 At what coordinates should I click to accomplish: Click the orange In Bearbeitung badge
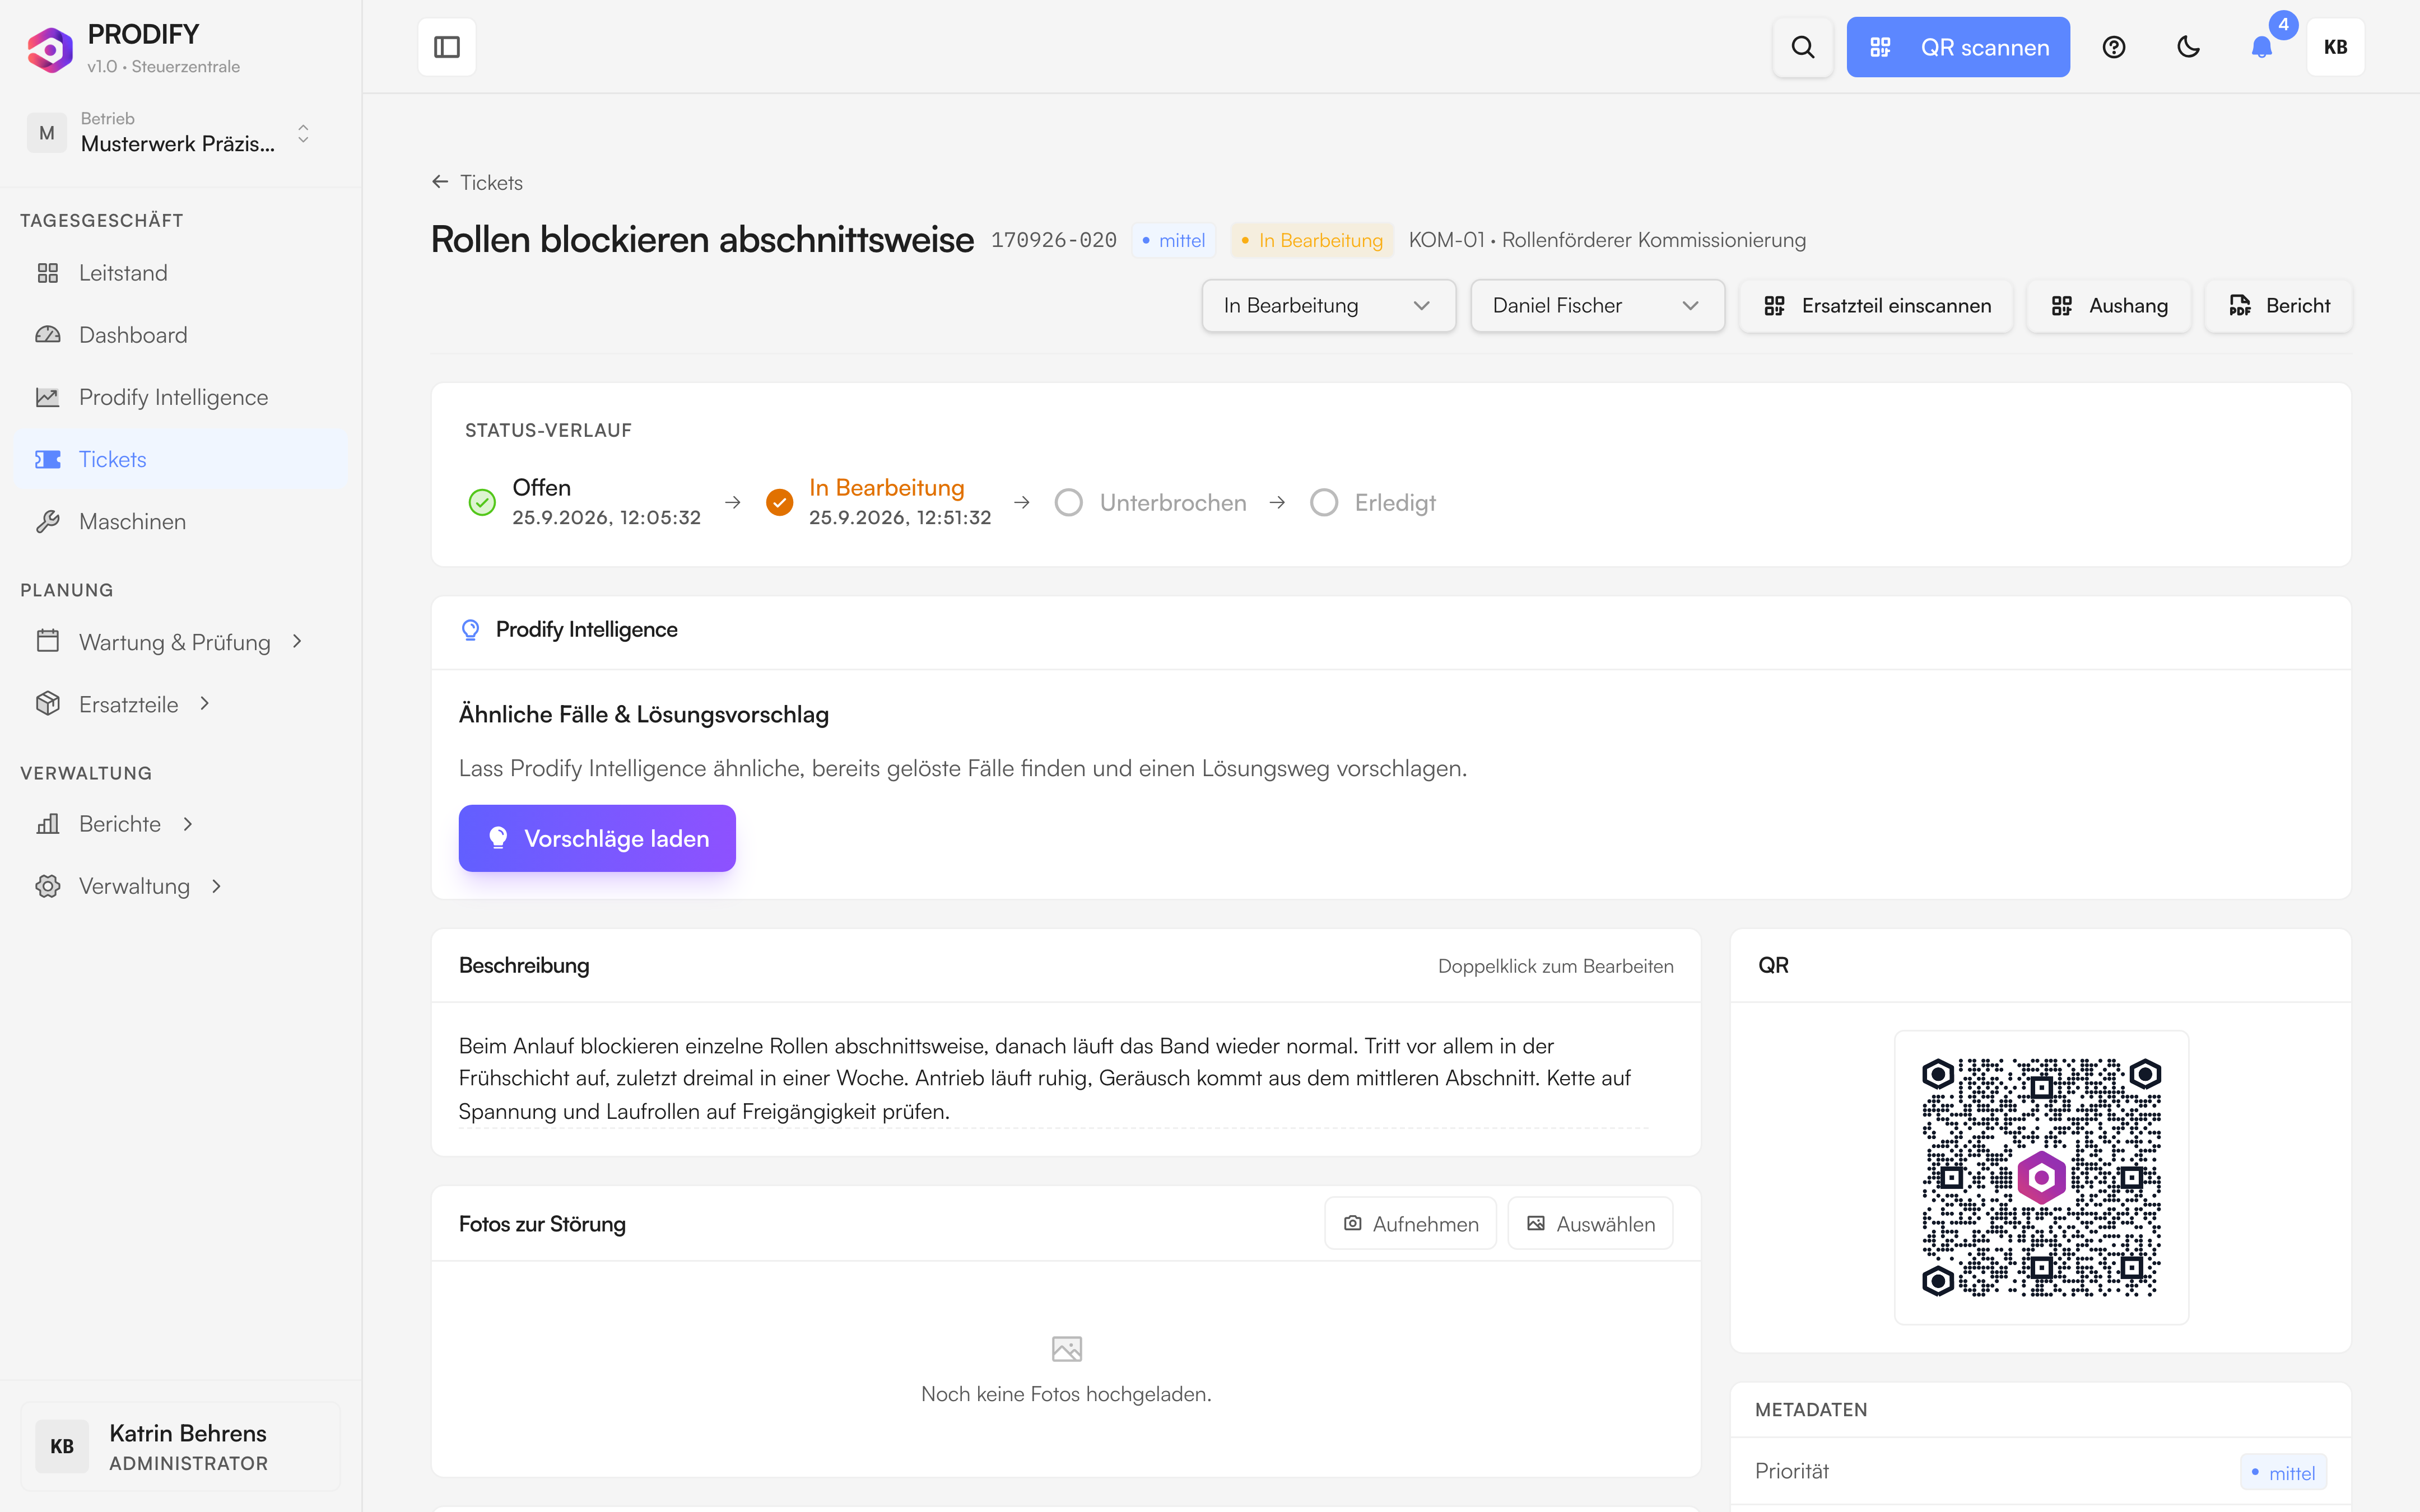[1311, 240]
